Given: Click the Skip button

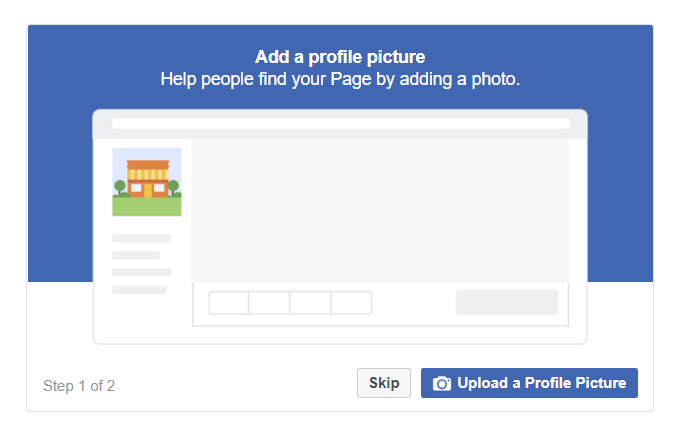Looking at the screenshot, I should (383, 383).
